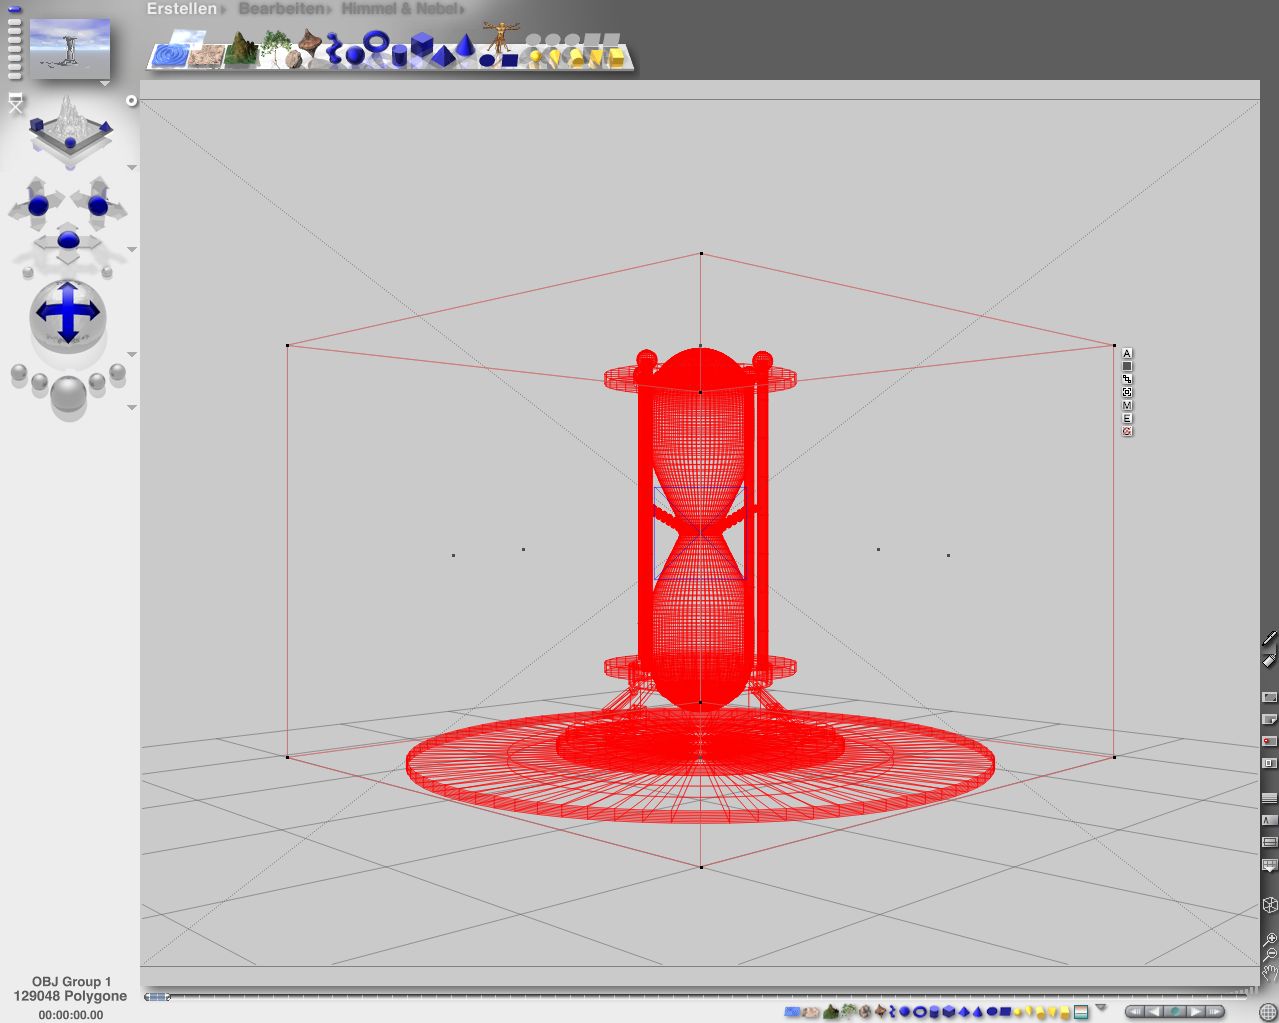Image resolution: width=1279 pixels, height=1023 pixels.
Task: Toggle the A attributes button beside selection
Action: click(x=1127, y=353)
